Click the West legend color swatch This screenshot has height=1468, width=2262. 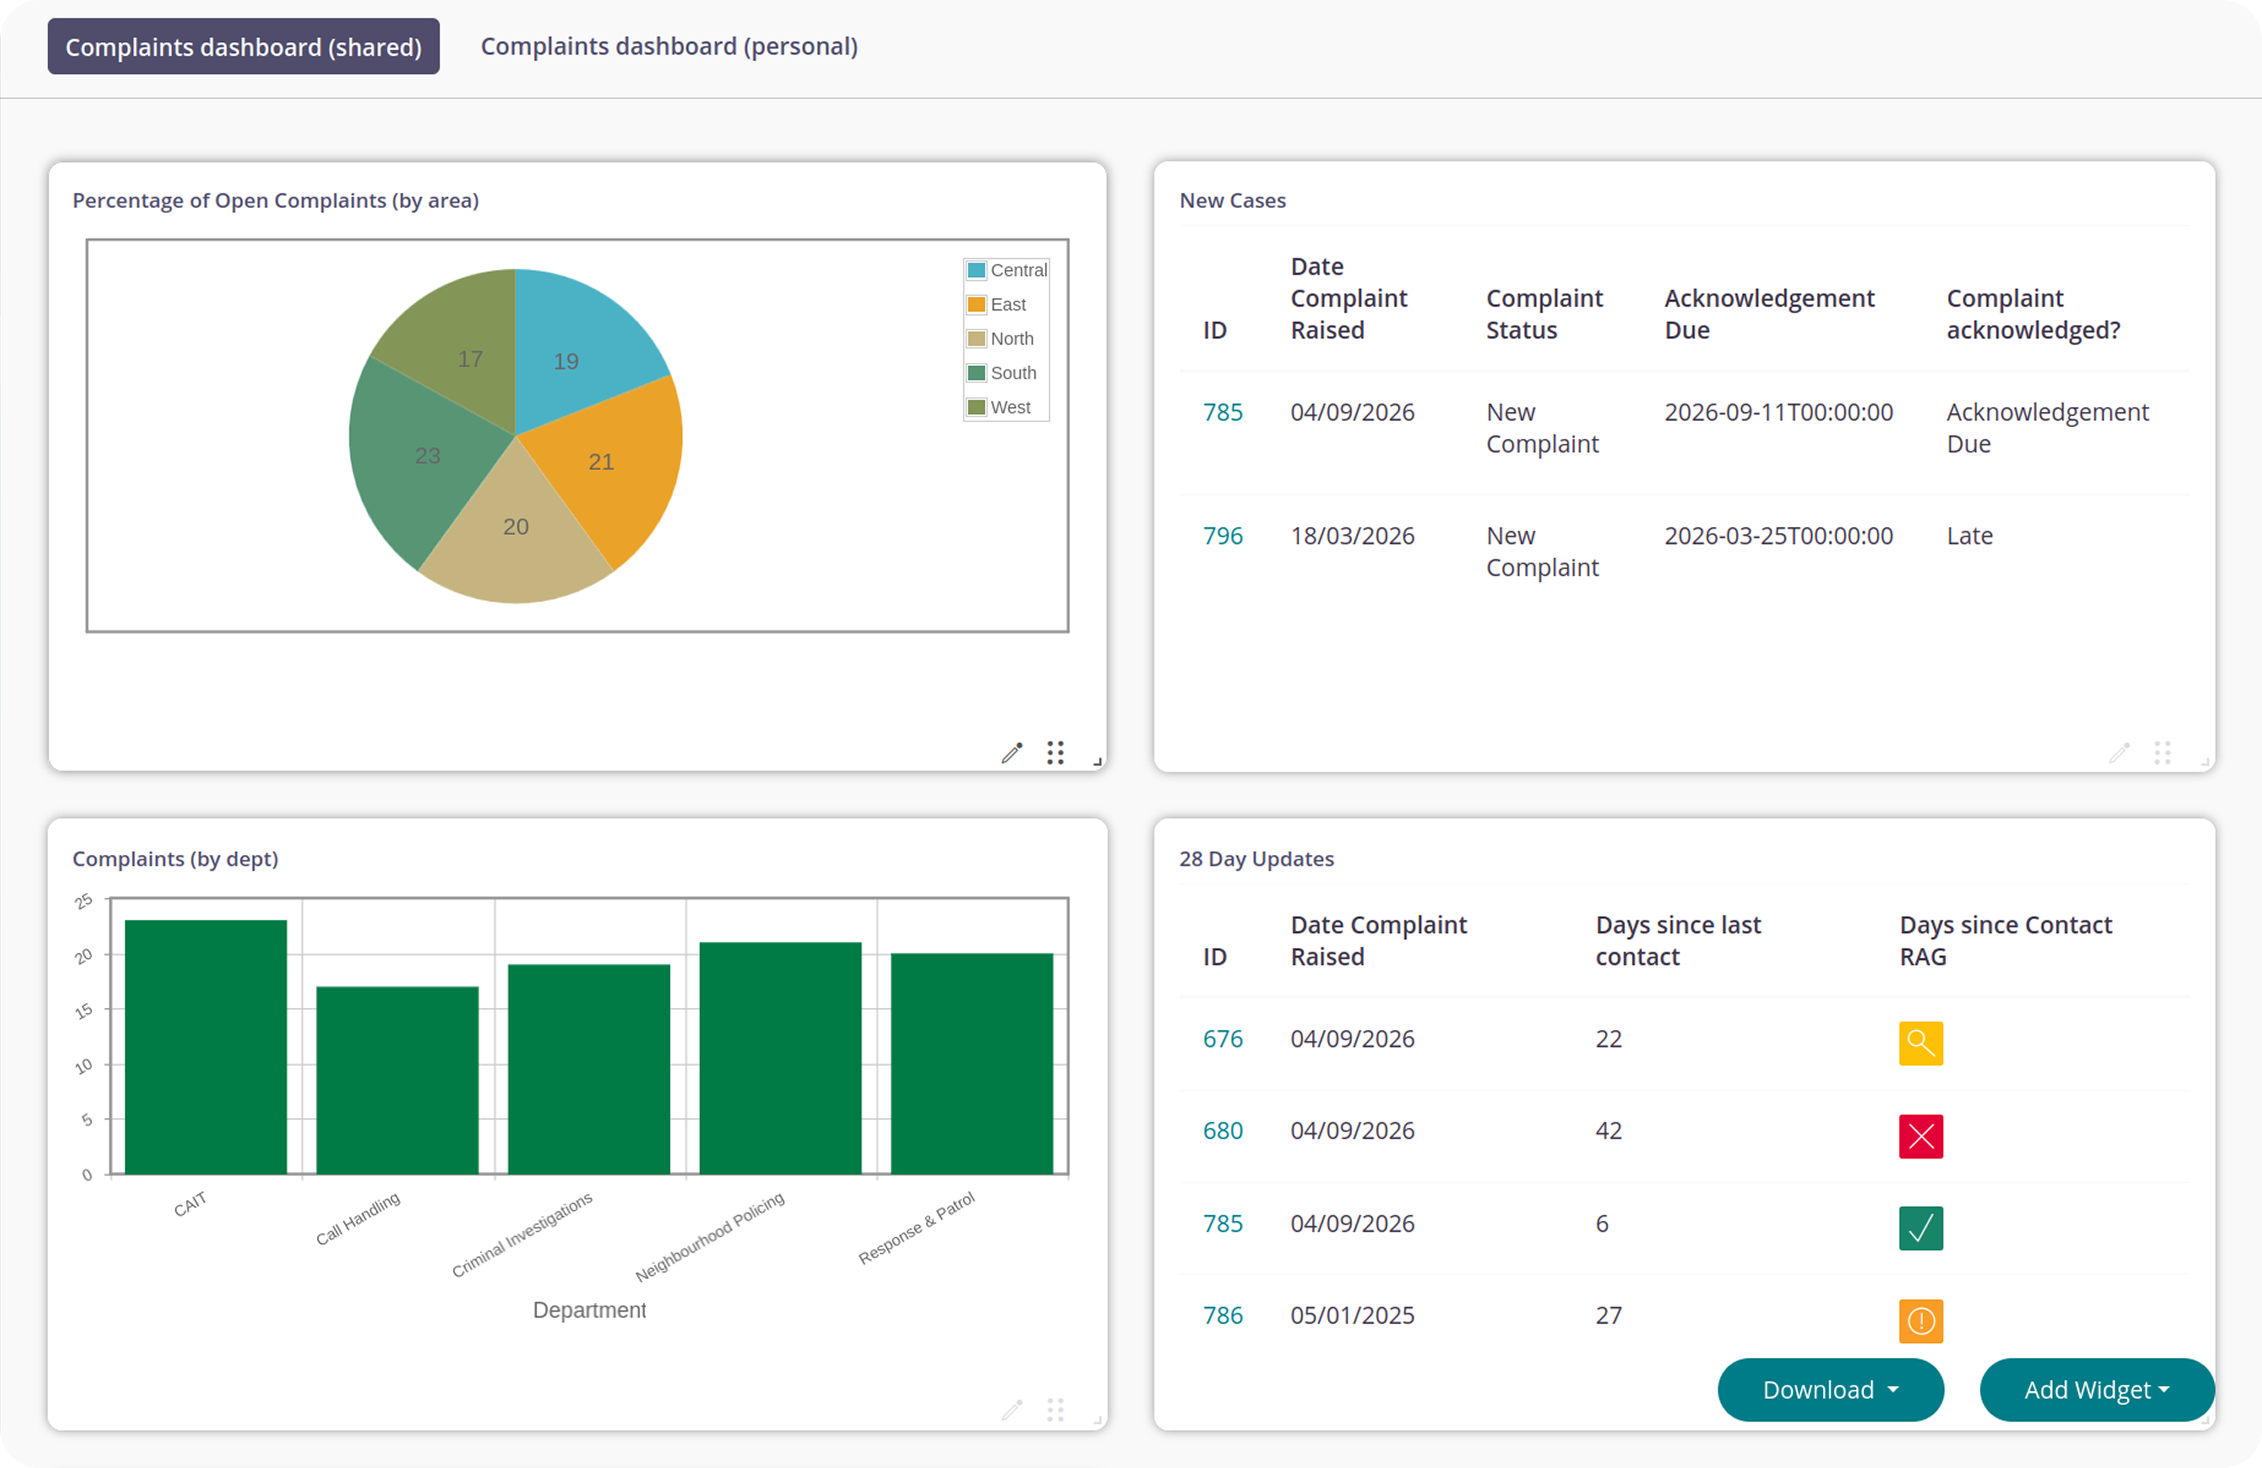coord(977,407)
